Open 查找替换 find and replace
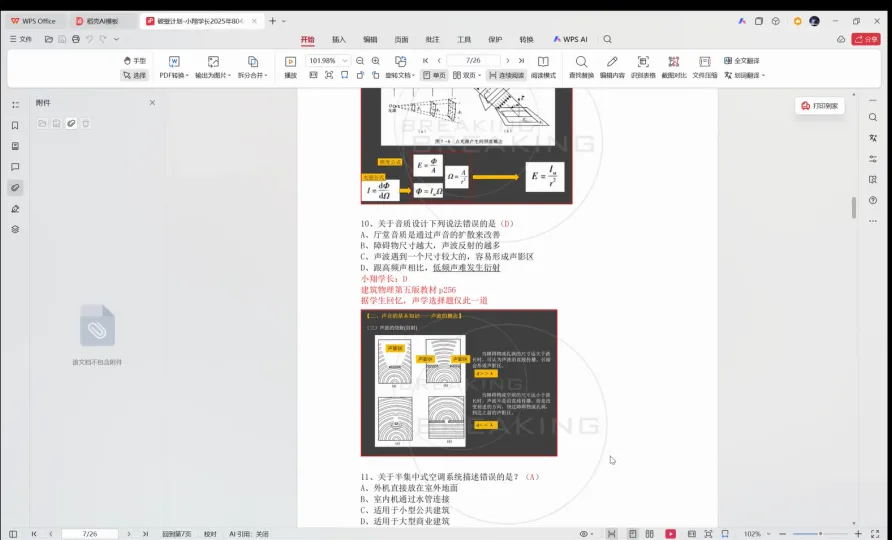Viewport: 892px width, 540px height. [581, 67]
